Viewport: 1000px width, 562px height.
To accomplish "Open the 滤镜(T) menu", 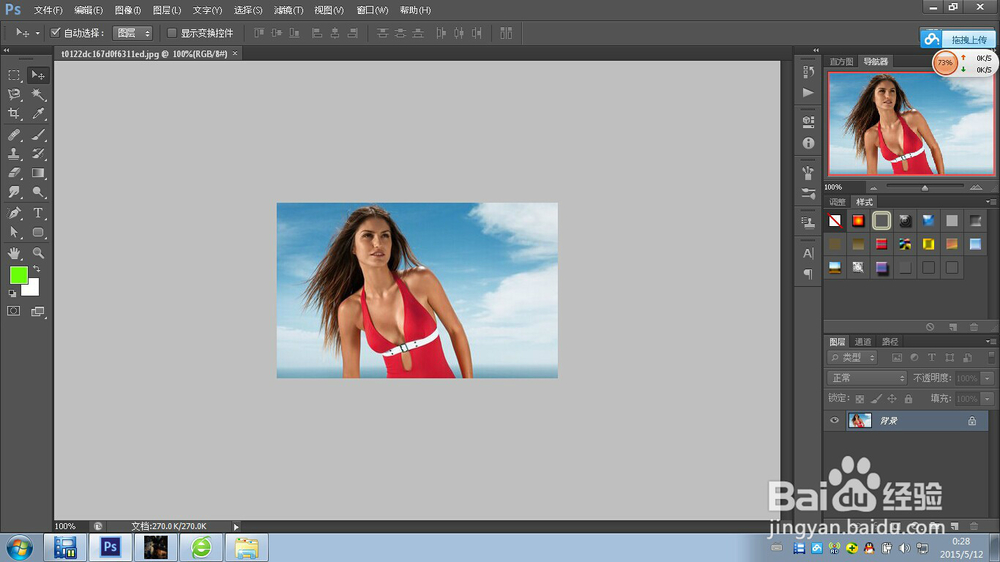I will [289, 10].
